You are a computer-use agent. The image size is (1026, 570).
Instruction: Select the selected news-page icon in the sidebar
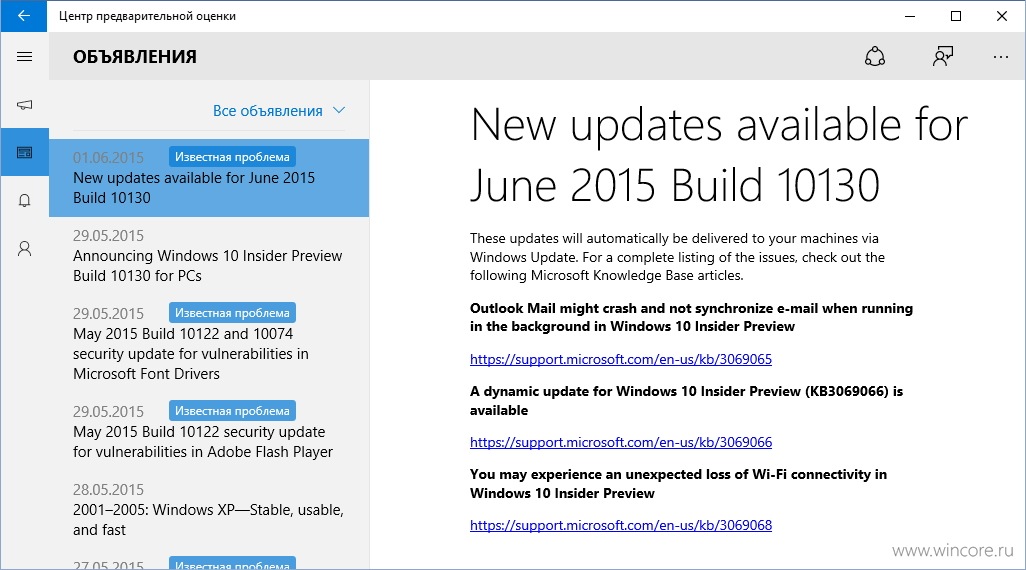click(x=24, y=152)
